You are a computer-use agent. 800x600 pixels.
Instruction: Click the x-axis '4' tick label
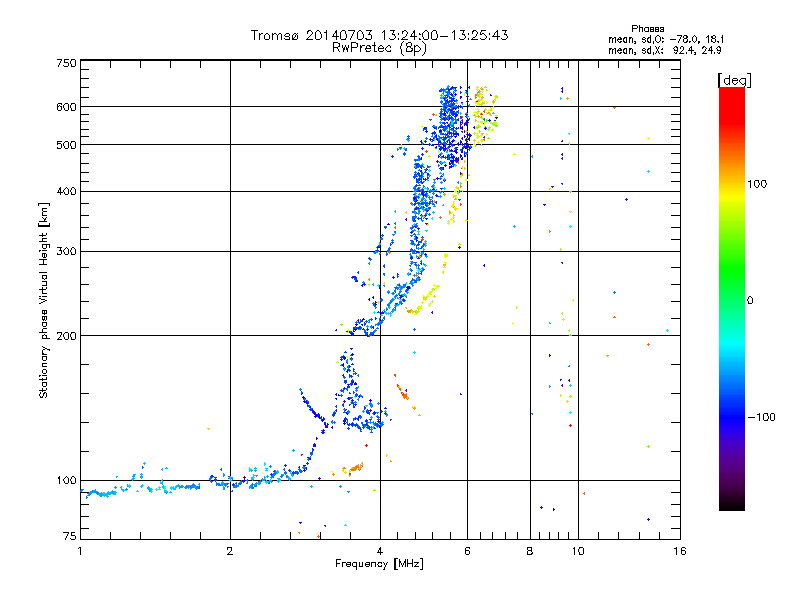tap(380, 551)
